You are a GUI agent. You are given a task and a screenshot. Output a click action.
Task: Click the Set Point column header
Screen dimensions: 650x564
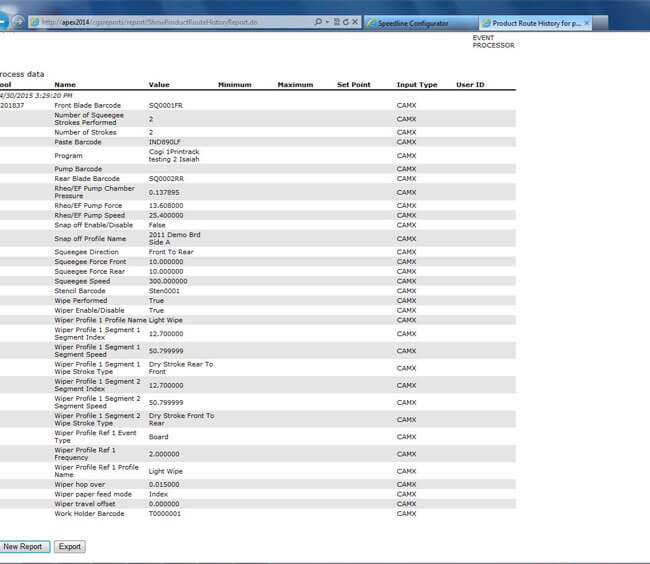(x=354, y=85)
